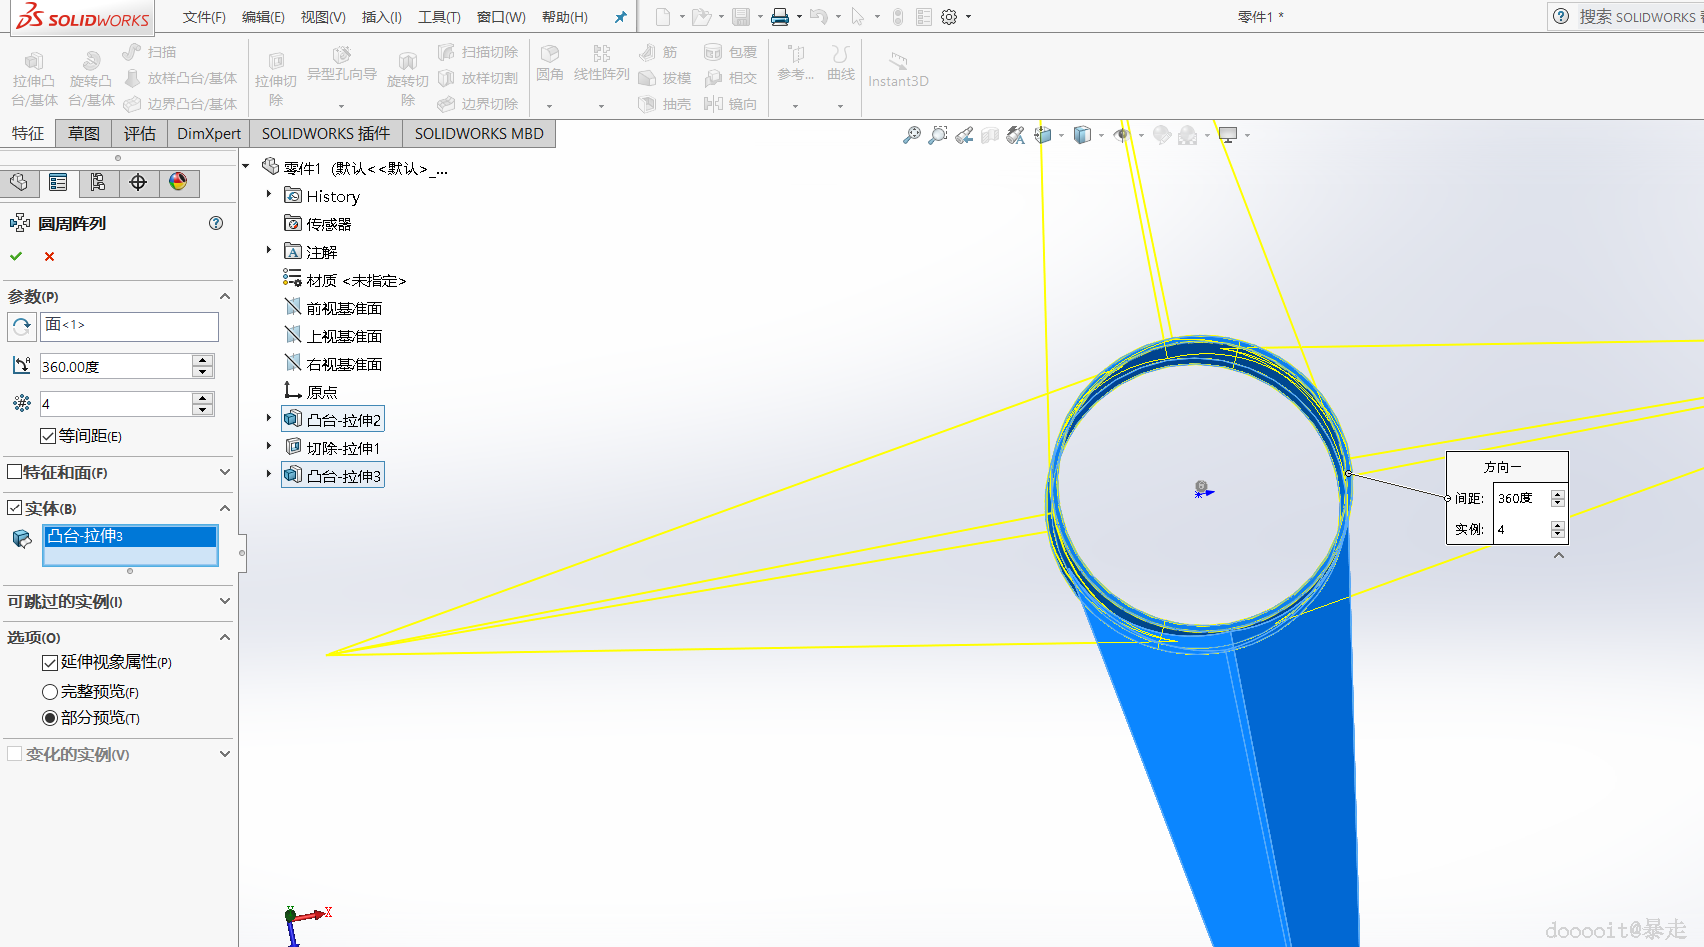Click the PropertyManager tab icon
Viewport: 1704px width, 947px height.
tap(58, 182)
